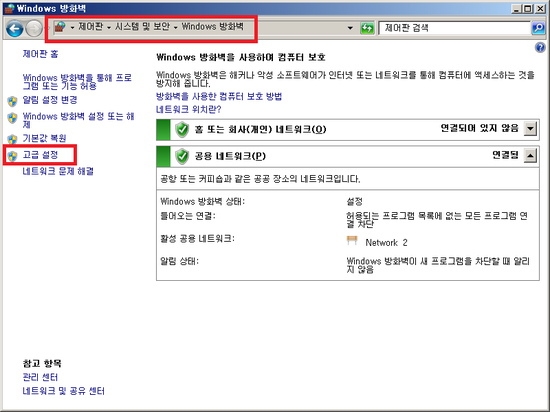
Task: Click the firewall icon in address bar
Action: [60, 27]
